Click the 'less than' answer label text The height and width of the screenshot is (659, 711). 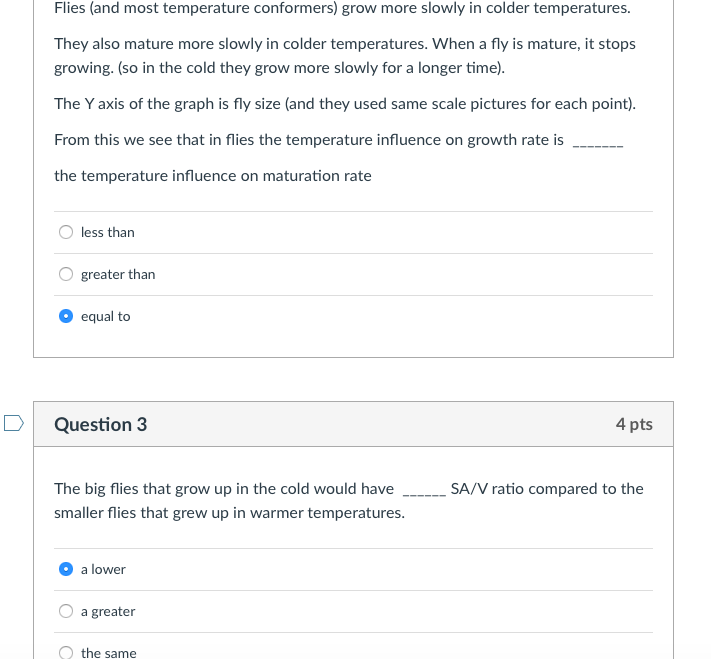coord(107,232)
